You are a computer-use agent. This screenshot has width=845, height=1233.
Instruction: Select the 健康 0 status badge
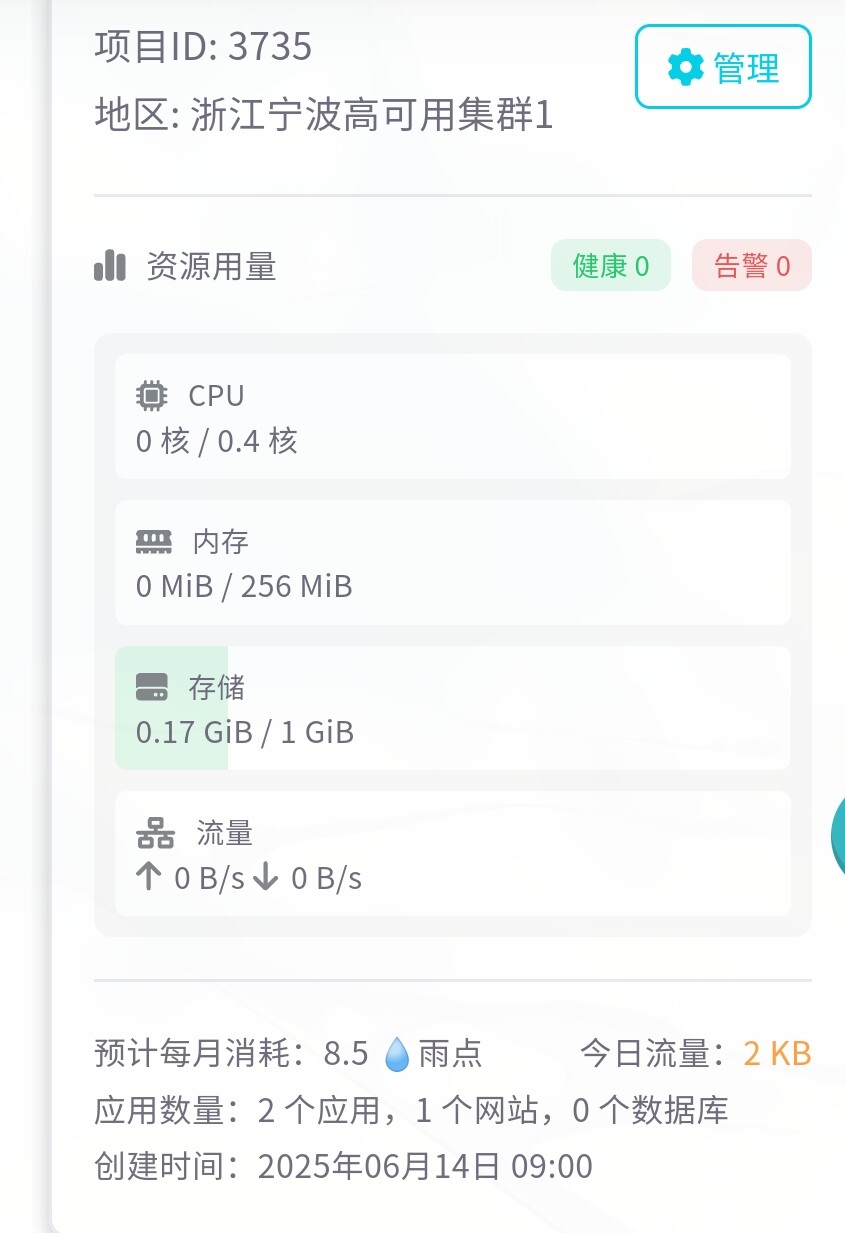click(611, 266)
